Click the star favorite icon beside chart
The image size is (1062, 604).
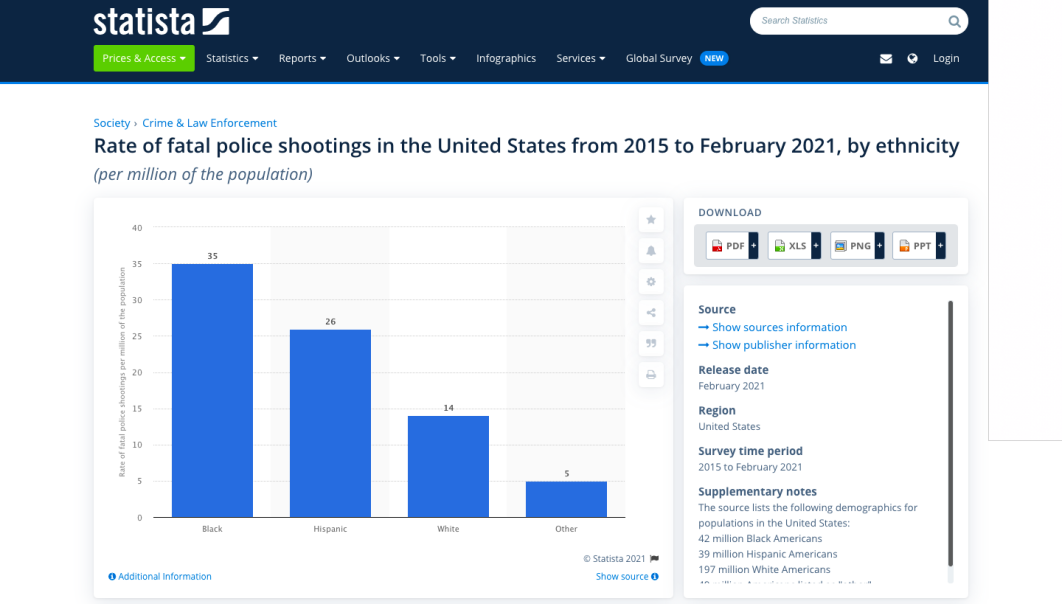[651, 219]
